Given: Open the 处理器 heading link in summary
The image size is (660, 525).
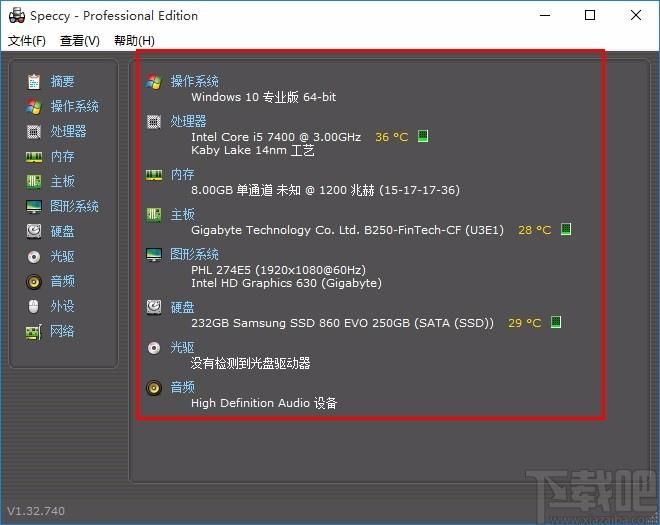Looking at the screenshot, I should [x=188, y=121].
